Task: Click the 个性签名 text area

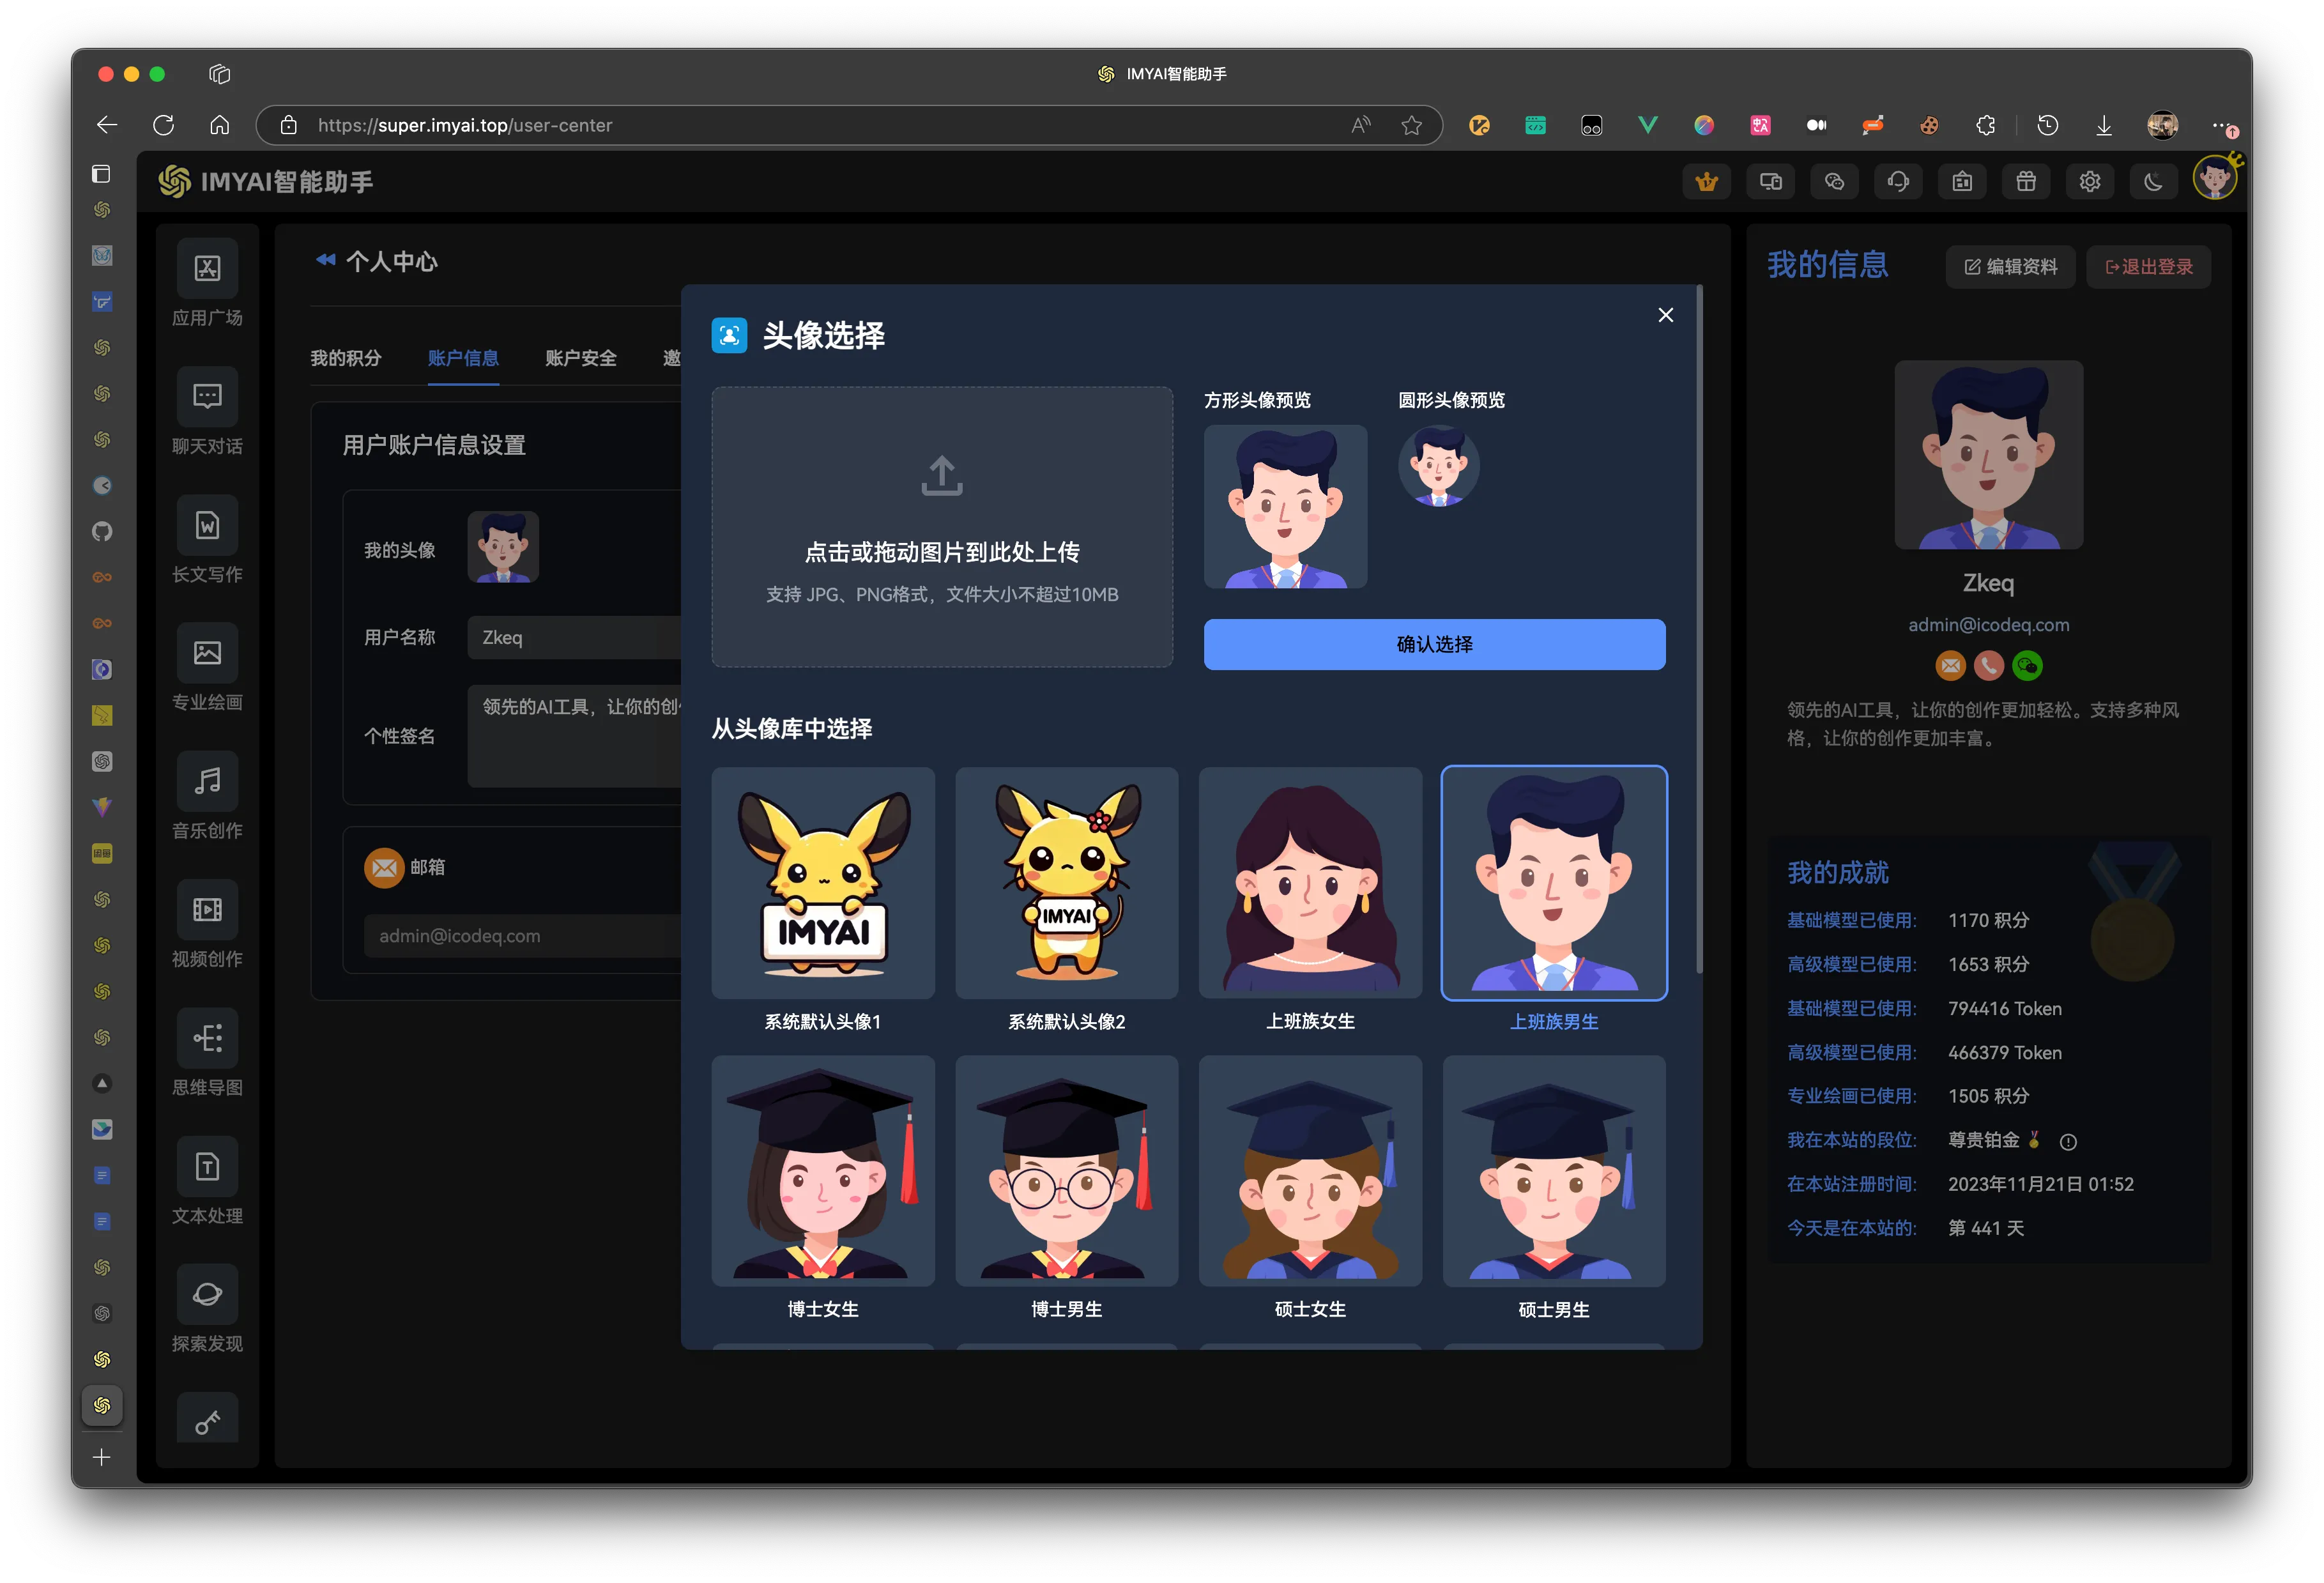Action: 575,736
